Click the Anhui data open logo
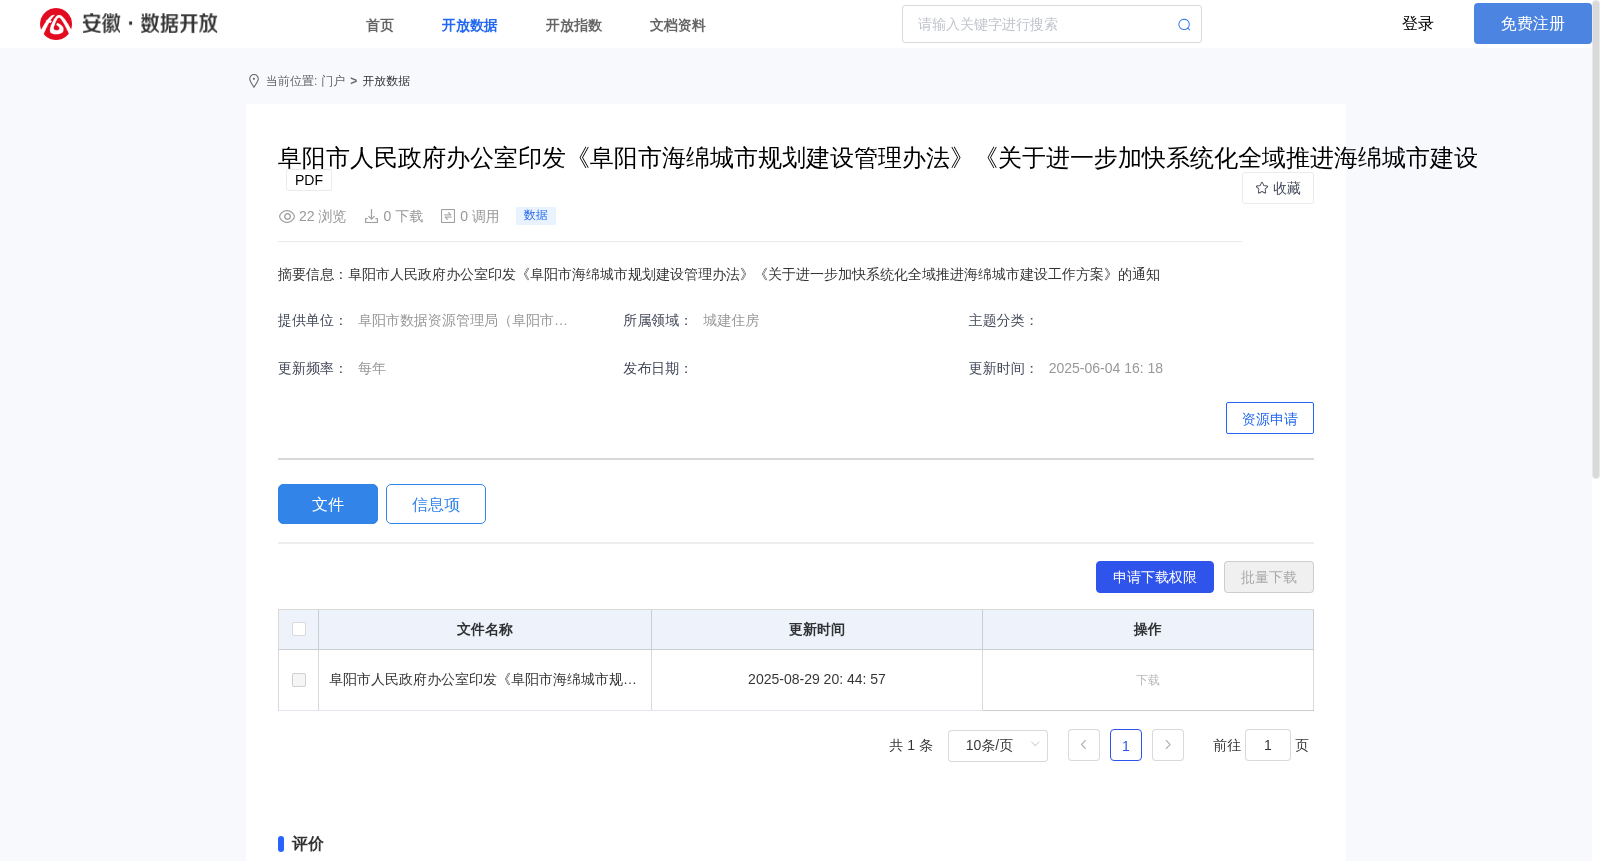 129,24
